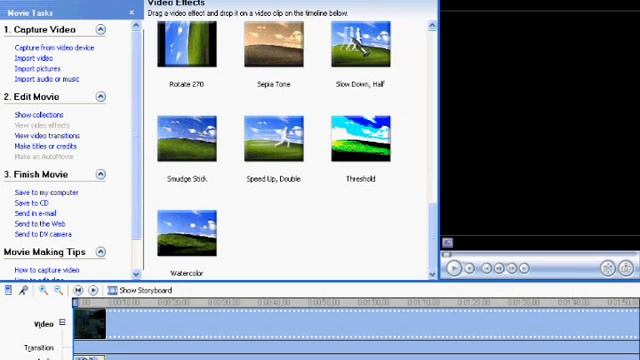Collapse the Movie Making Tips section
This screenshot has height=360, width=640.
tap(100, 252)
